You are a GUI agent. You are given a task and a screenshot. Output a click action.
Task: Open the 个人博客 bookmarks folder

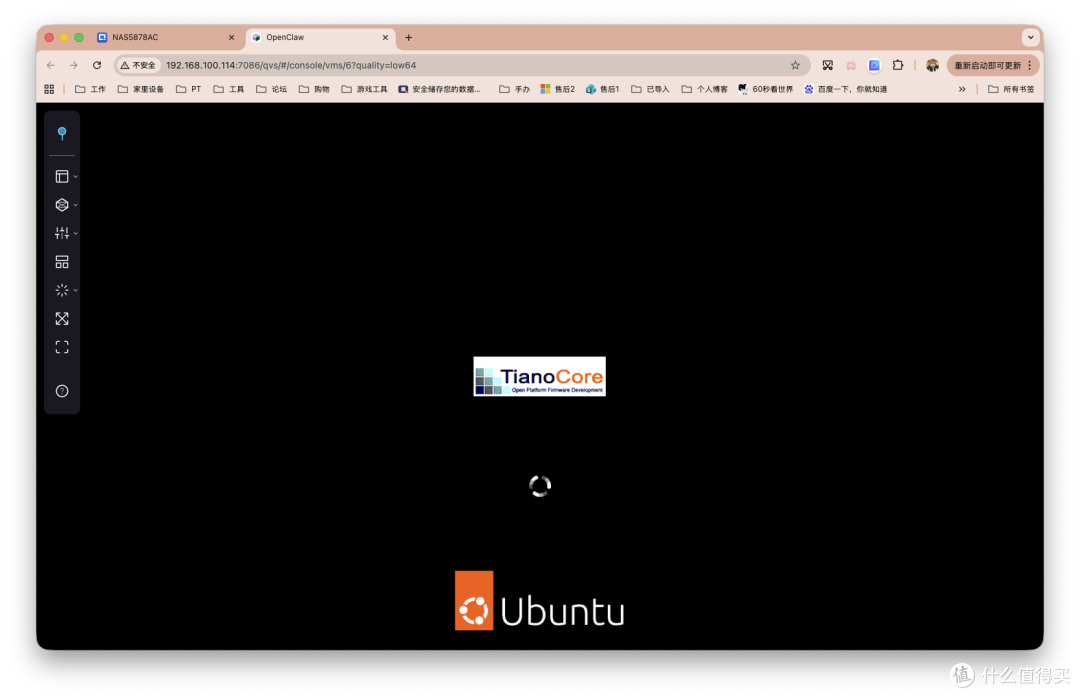tap(704, 89)
